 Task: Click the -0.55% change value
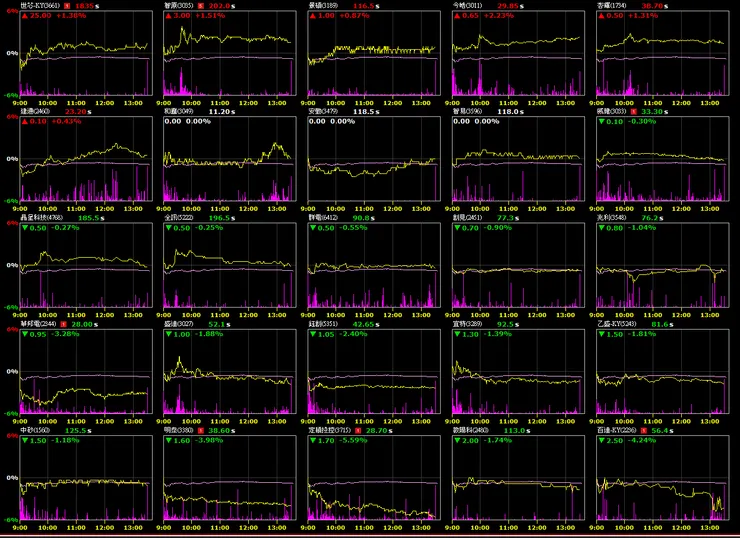point(353,227)
